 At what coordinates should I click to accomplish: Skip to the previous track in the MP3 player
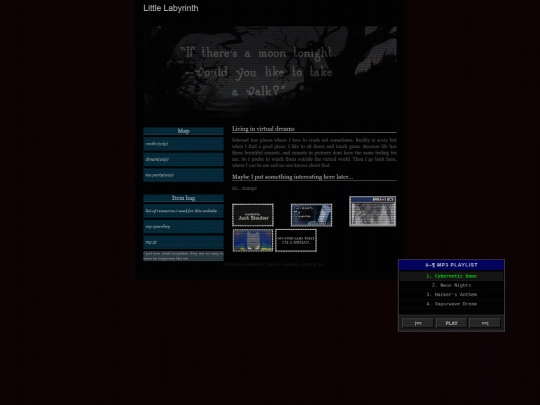point(418,323)
